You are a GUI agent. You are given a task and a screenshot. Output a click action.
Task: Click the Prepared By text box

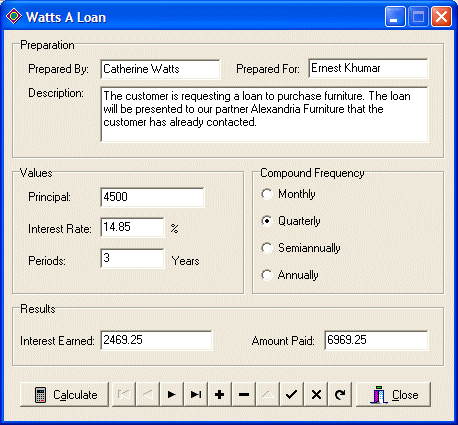click(x=160, y=69)
